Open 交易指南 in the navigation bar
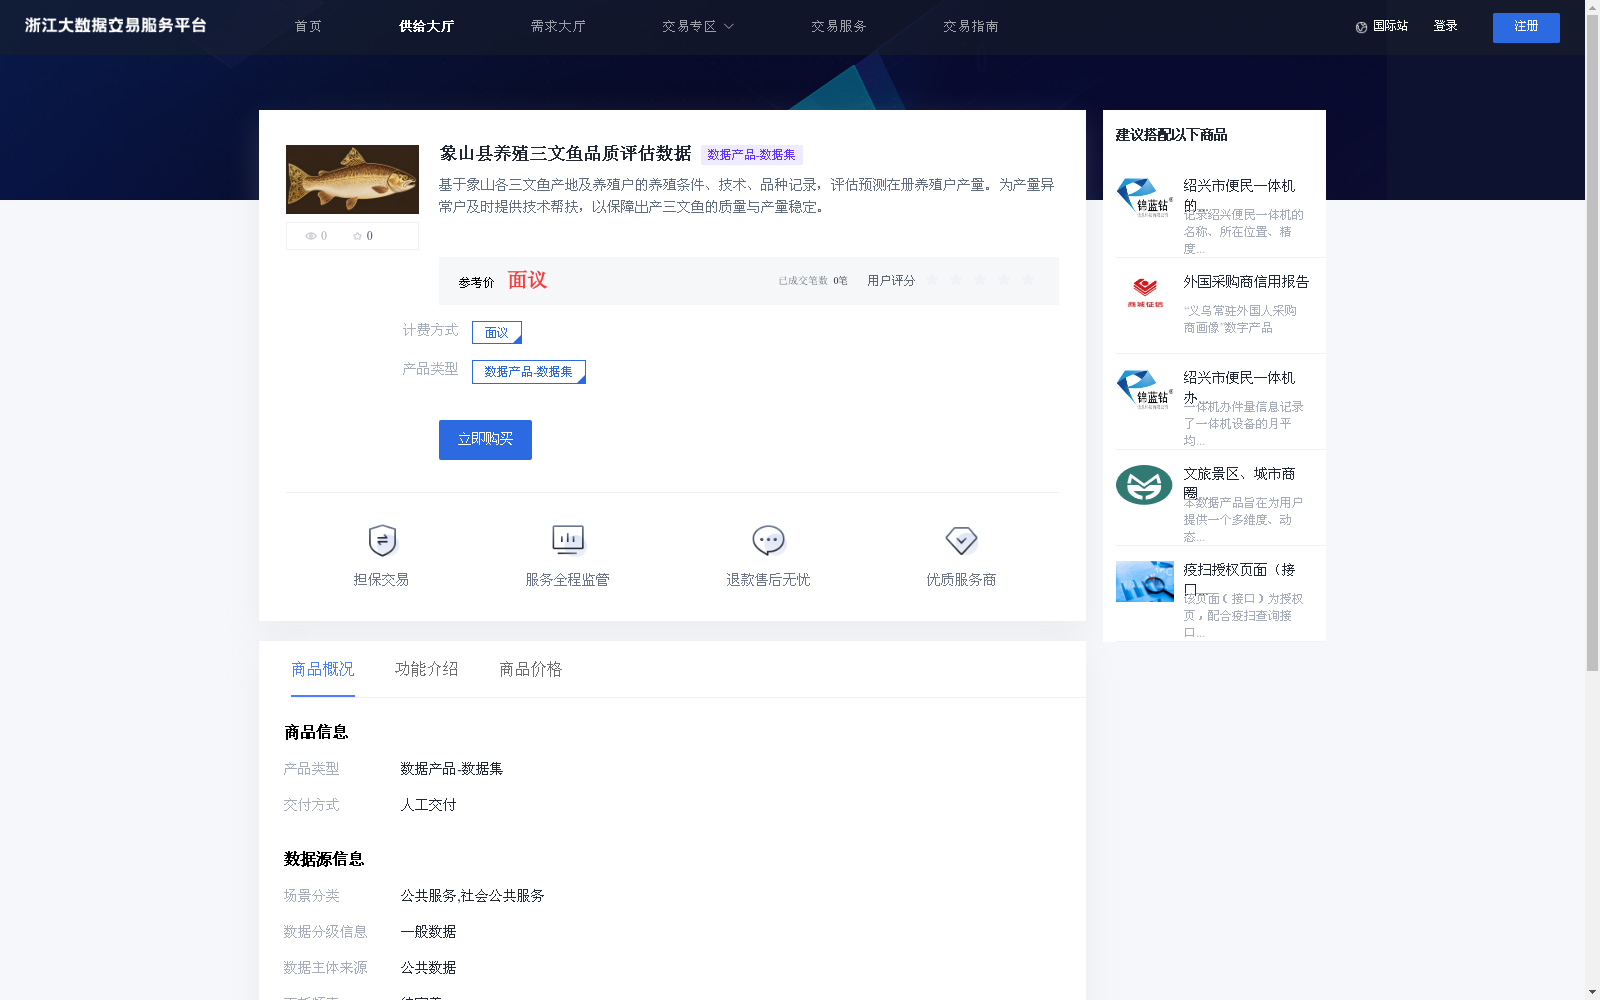Viewport: 1600px width, 1000px height. click(x=971, y=26)
